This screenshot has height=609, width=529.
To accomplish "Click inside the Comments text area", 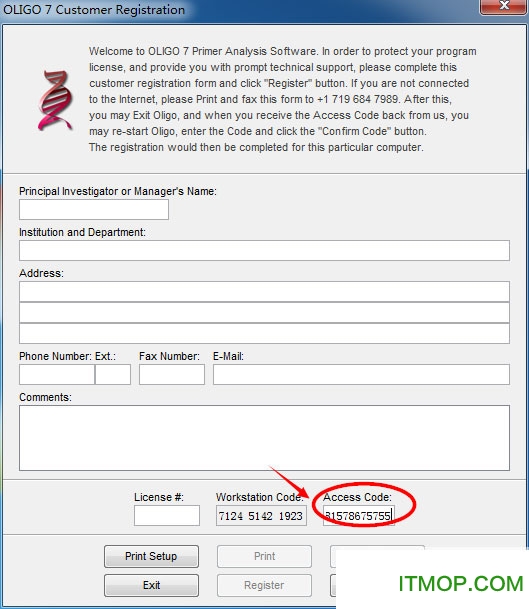I will [264, 438].
